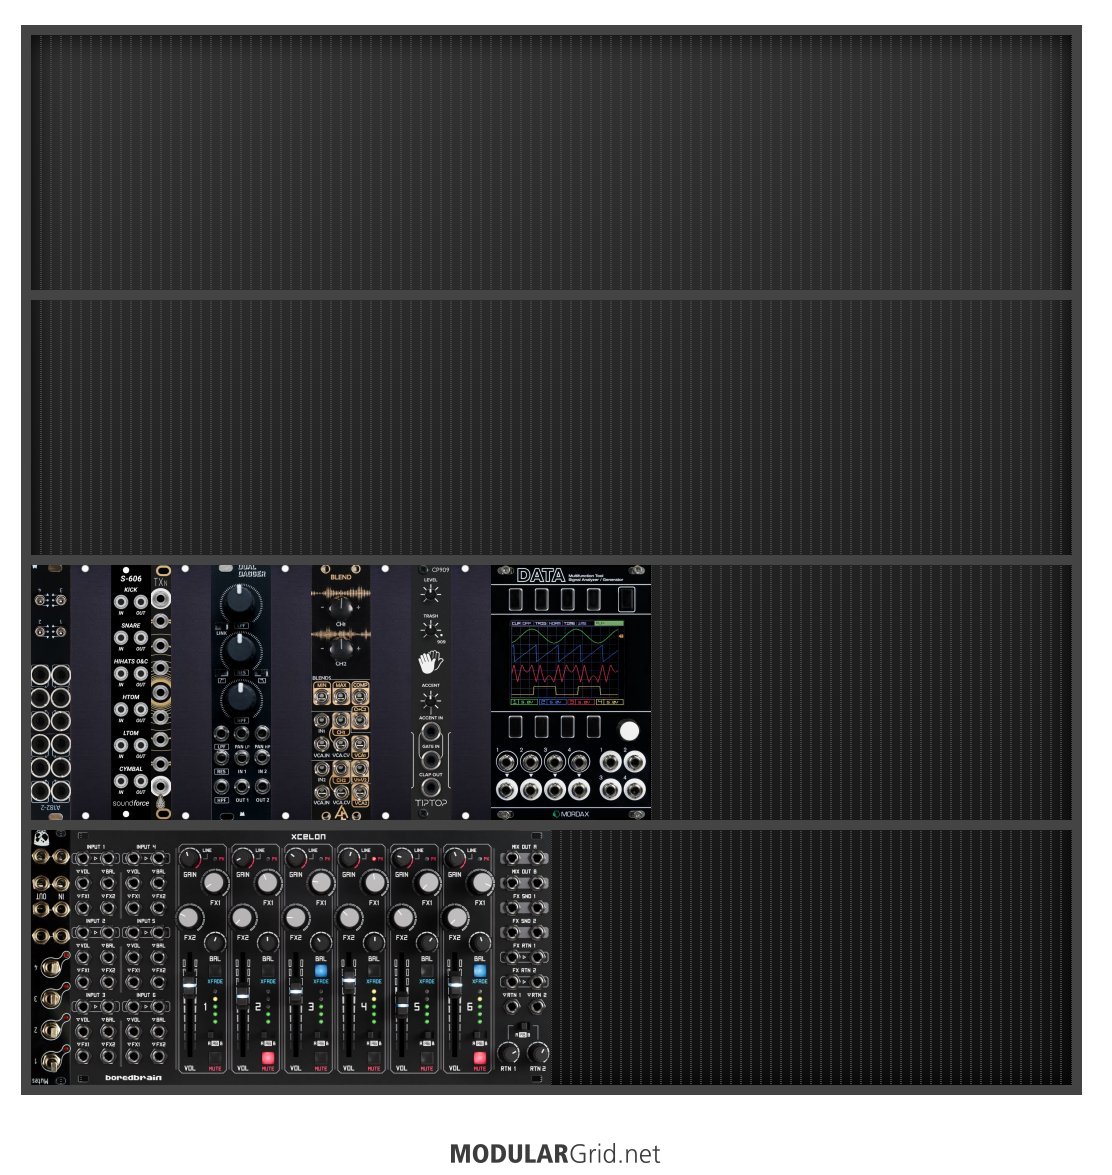Click the top jack on the TXn module
The height and width of the screenshot is (1175, 1112).
160,597
